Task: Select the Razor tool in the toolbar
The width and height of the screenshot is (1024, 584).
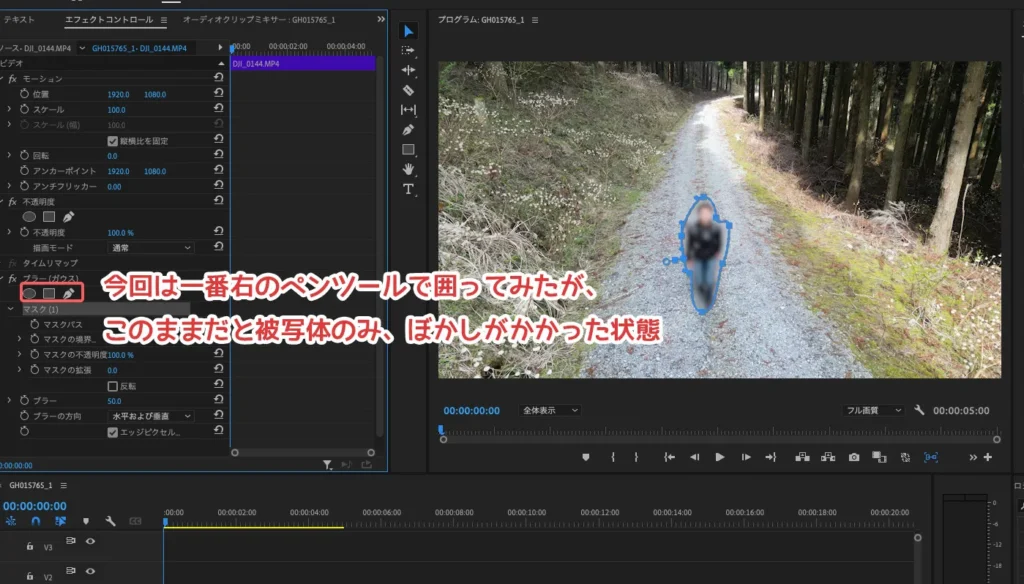Action: click(408, 90)
